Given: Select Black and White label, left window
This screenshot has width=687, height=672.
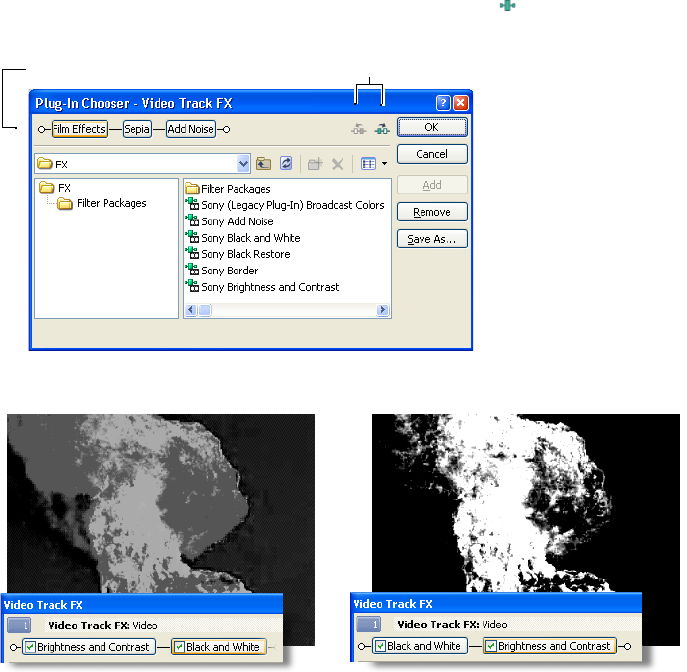Looking at the screenshot, I should click(x=223, y=647).
